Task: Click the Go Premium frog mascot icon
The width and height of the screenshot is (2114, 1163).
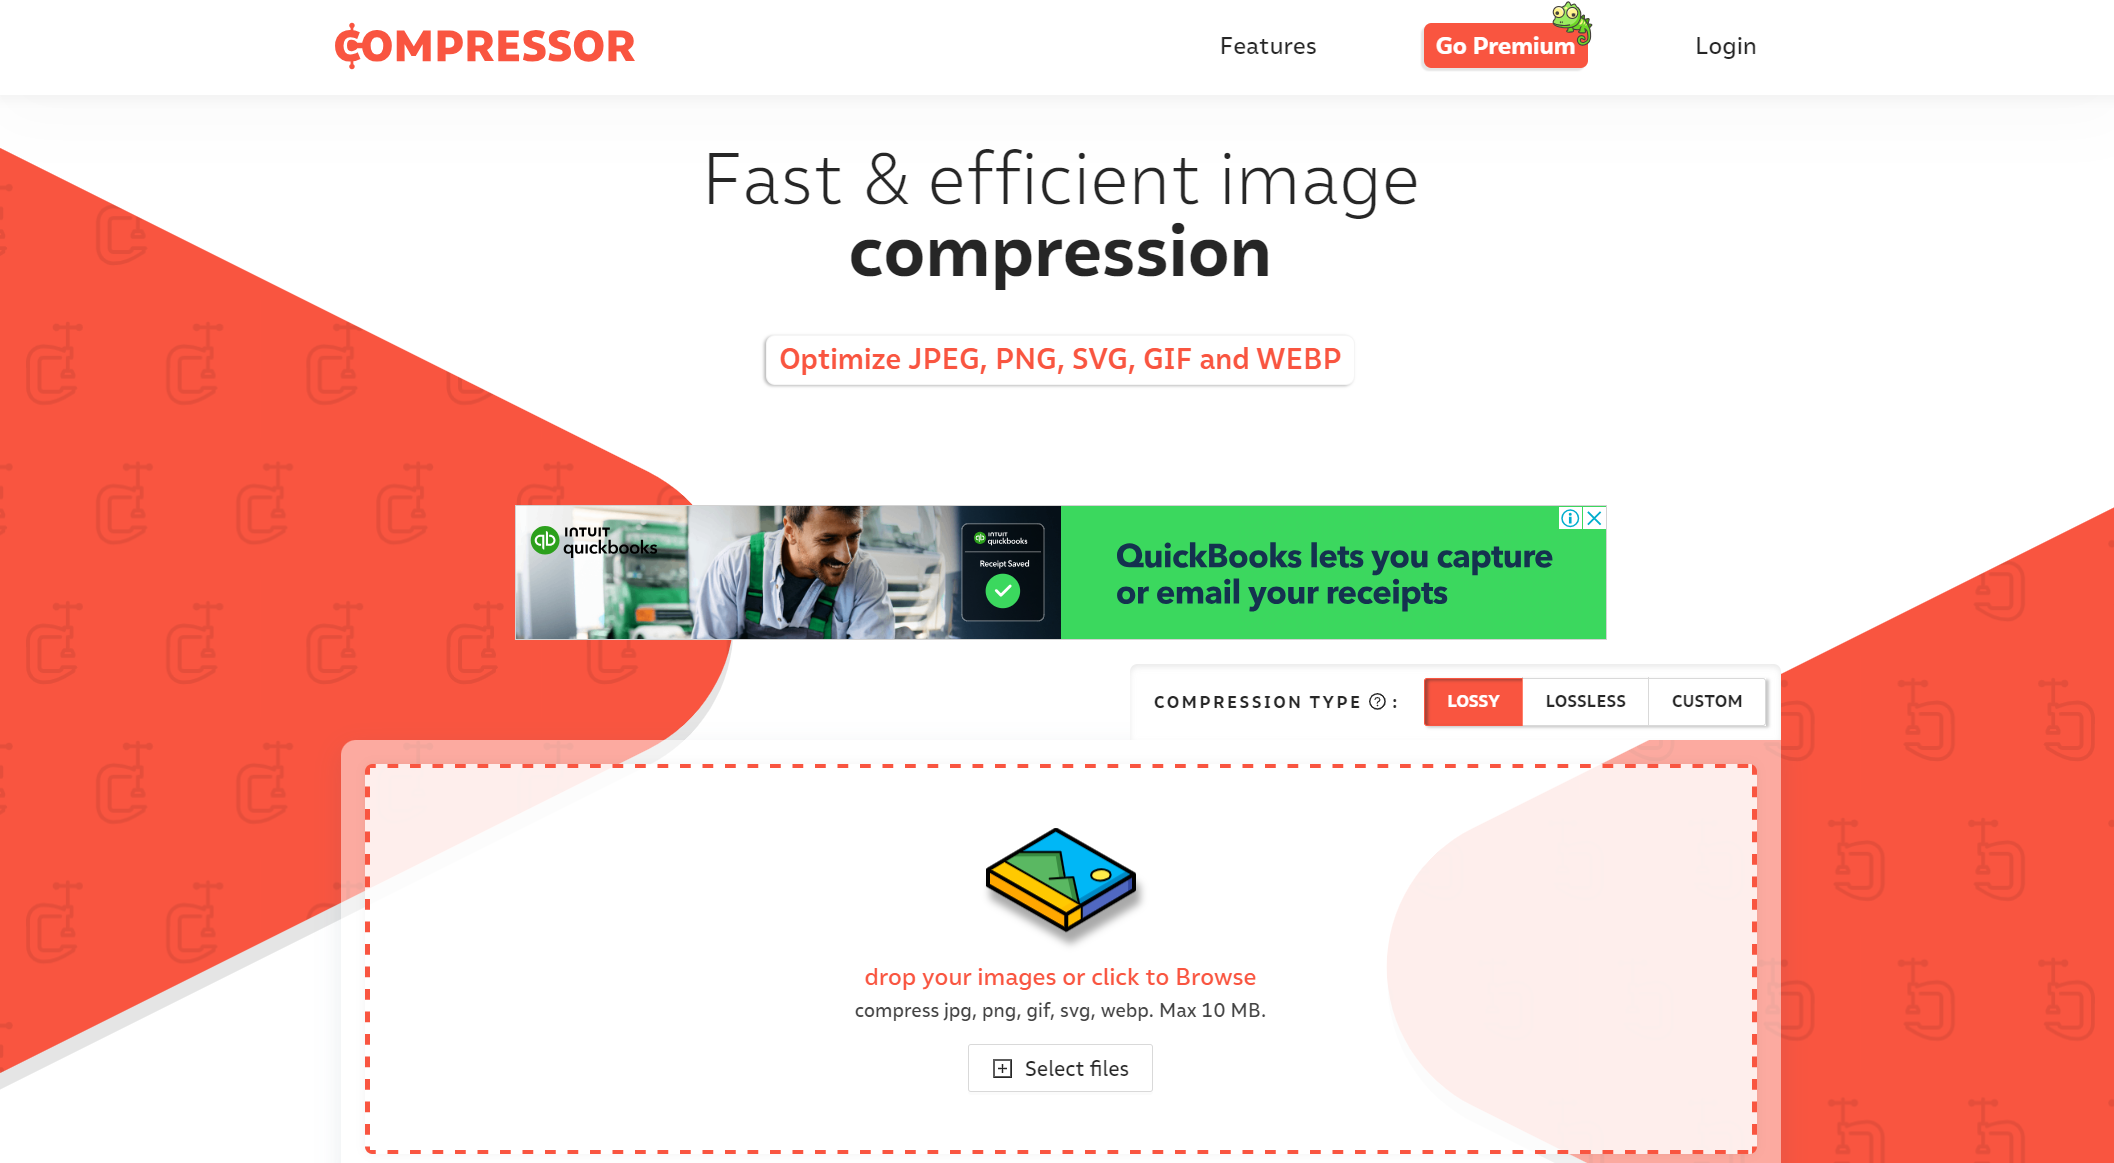Action: click(1574, 21)
